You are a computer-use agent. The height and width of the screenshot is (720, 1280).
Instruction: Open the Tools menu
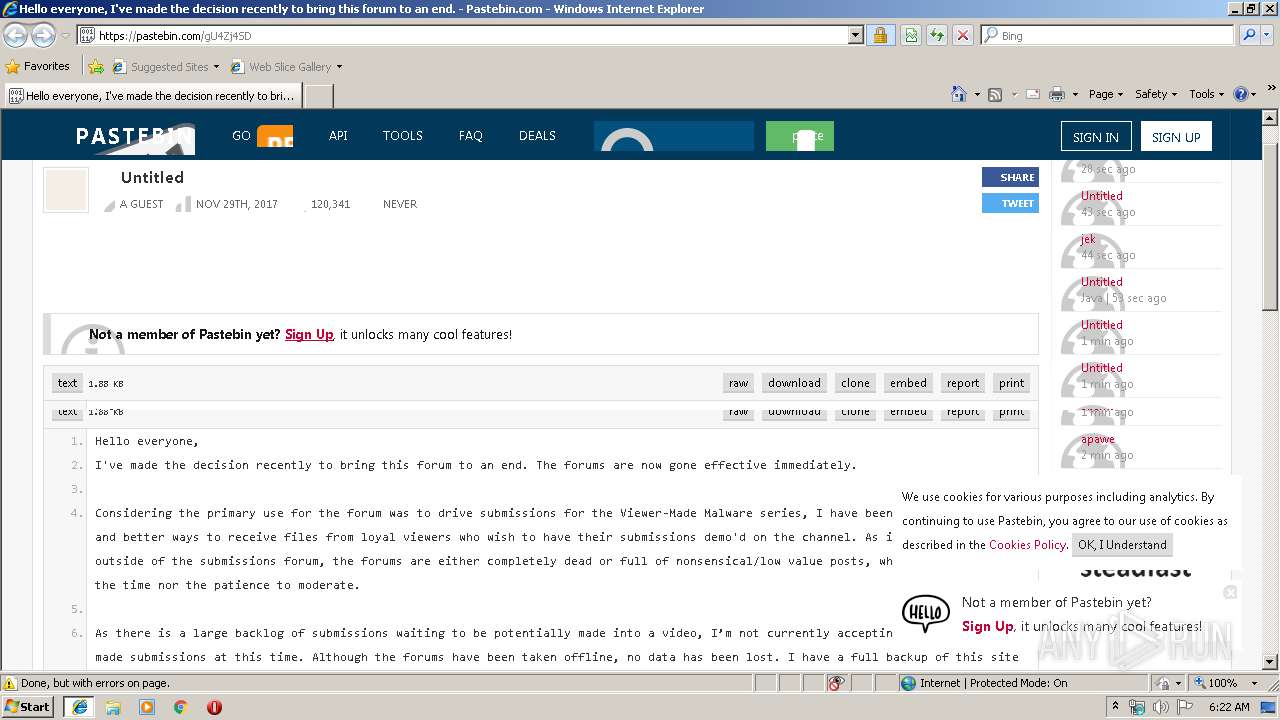coord(1207,94)
